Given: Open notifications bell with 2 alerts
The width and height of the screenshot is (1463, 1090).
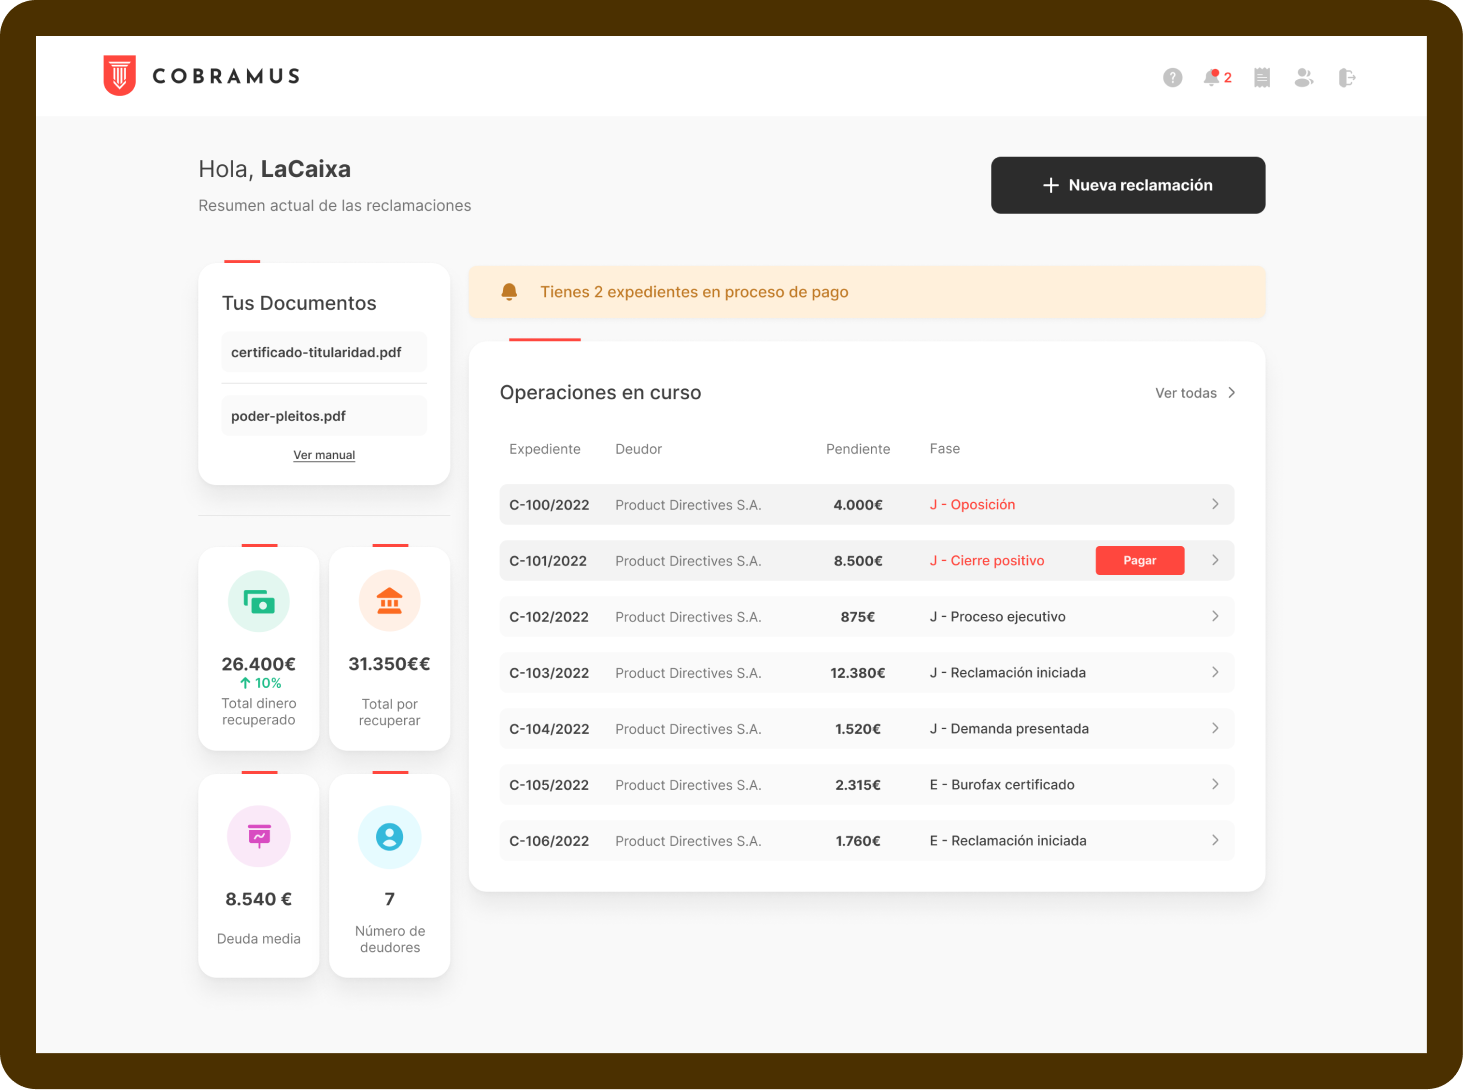Looking at the screenshot, I should (x=1212, y=77).
